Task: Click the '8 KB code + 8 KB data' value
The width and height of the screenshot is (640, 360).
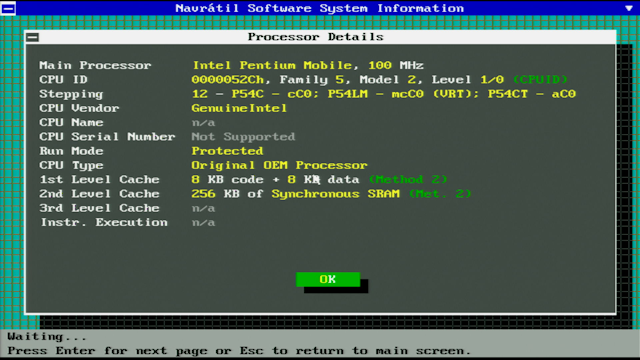Action: (x=276, y=180)
